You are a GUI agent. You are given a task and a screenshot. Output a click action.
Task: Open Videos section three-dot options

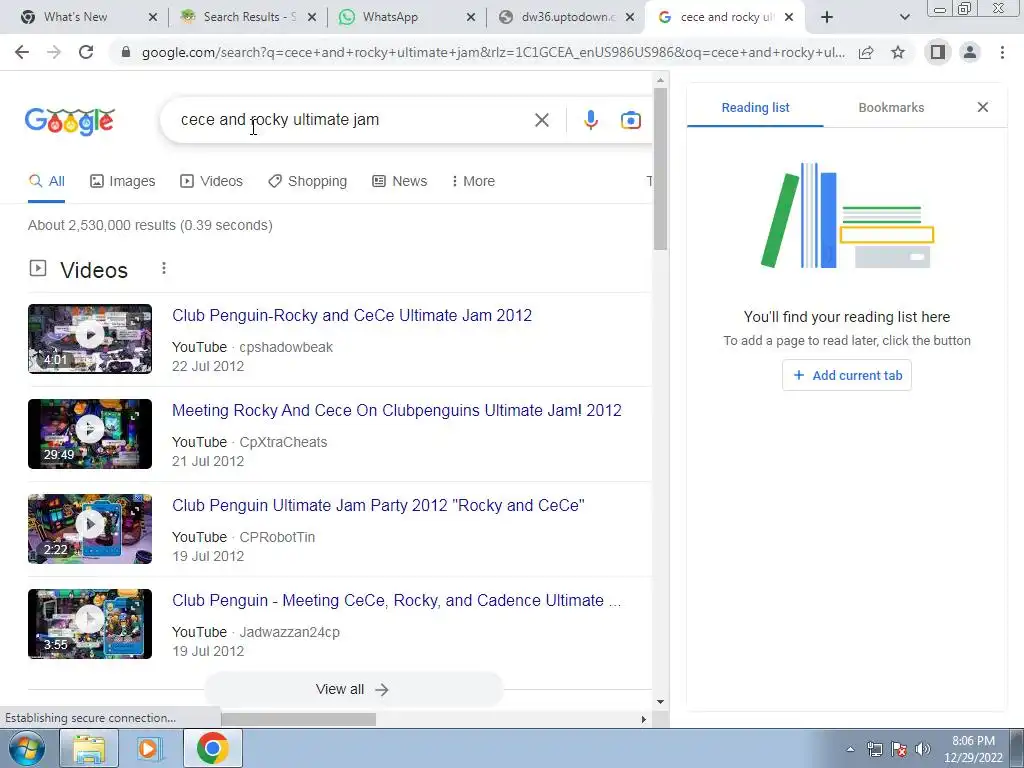164,268
